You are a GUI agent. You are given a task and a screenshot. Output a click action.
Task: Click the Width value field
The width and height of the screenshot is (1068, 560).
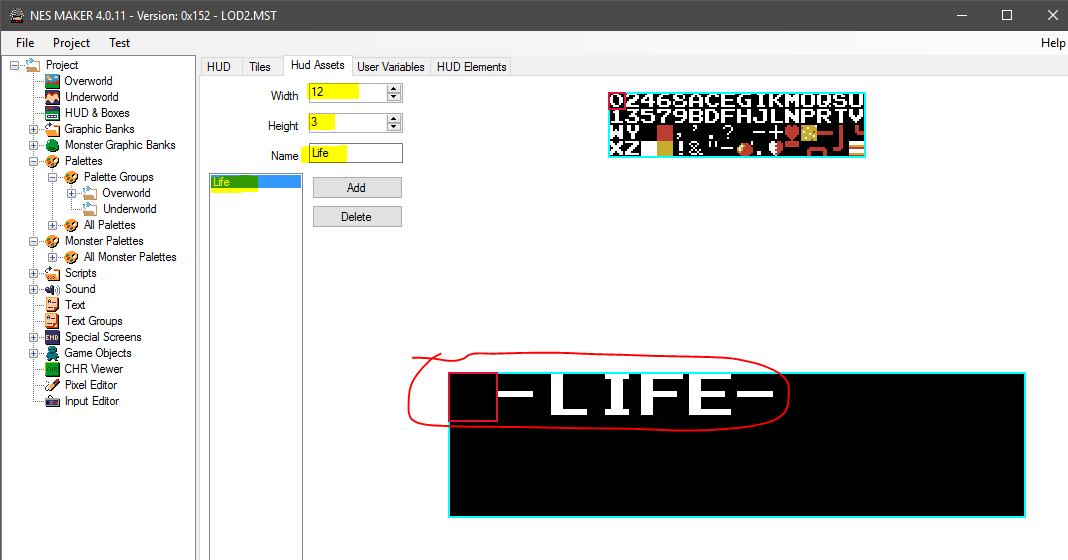(x=348, y=92)
